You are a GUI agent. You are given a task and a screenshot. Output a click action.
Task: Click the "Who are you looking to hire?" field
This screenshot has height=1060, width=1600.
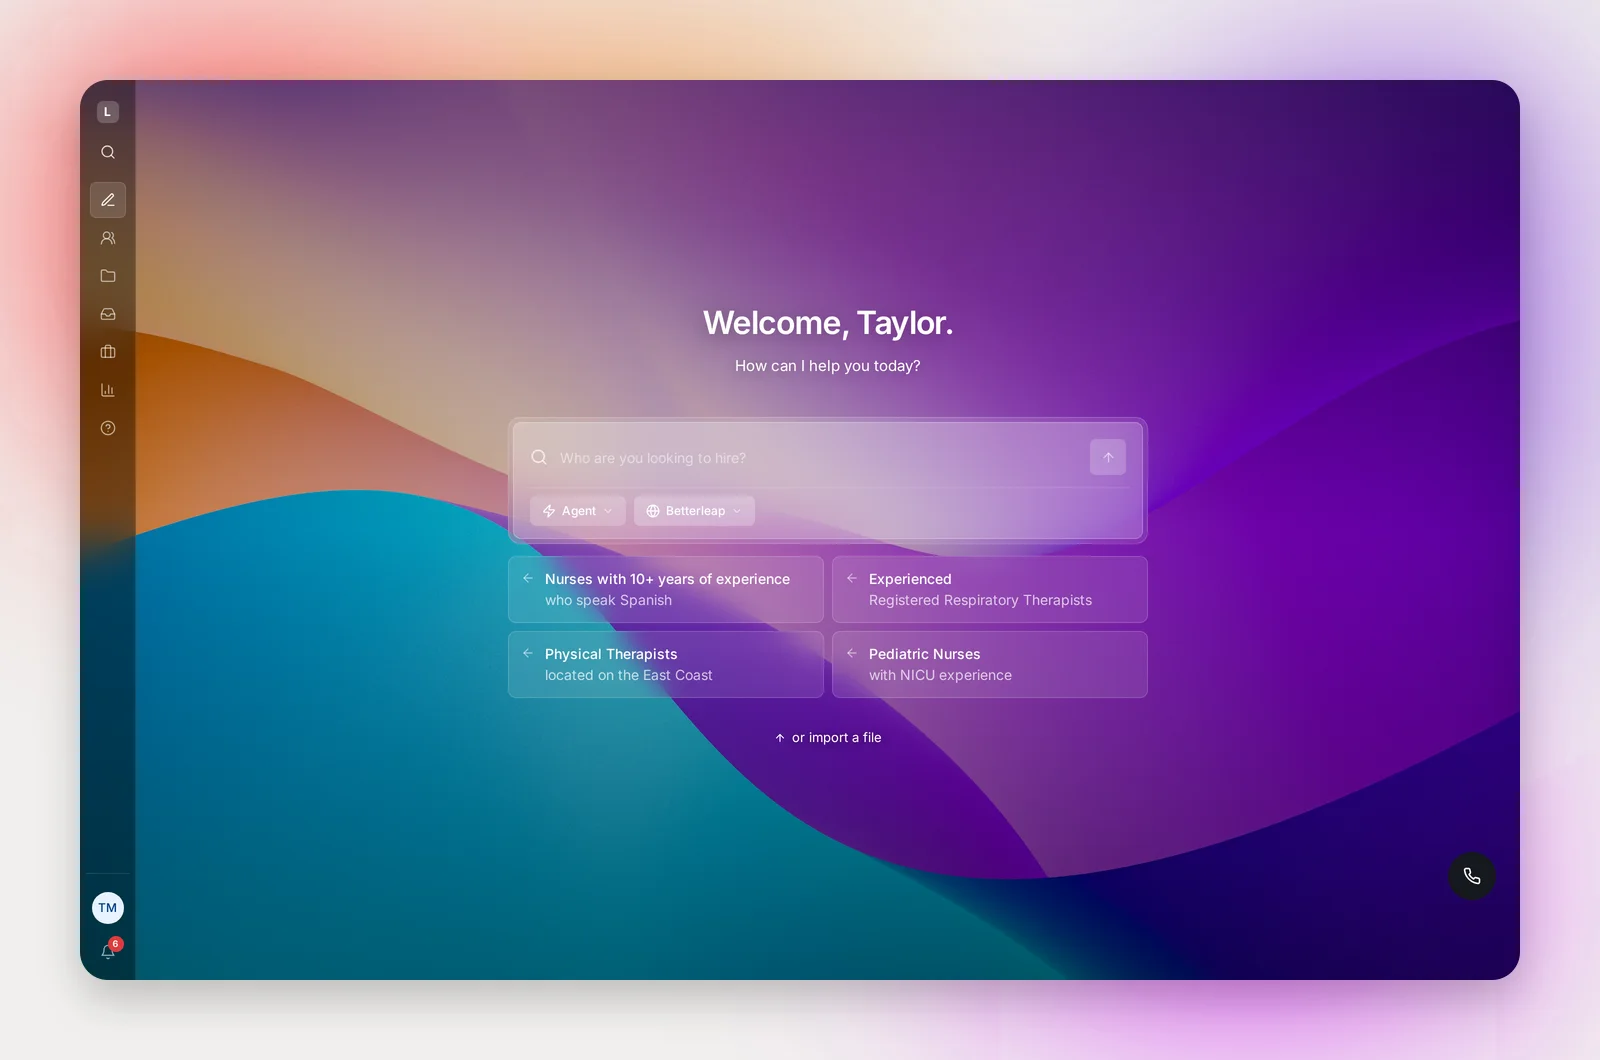coord(818,458)
